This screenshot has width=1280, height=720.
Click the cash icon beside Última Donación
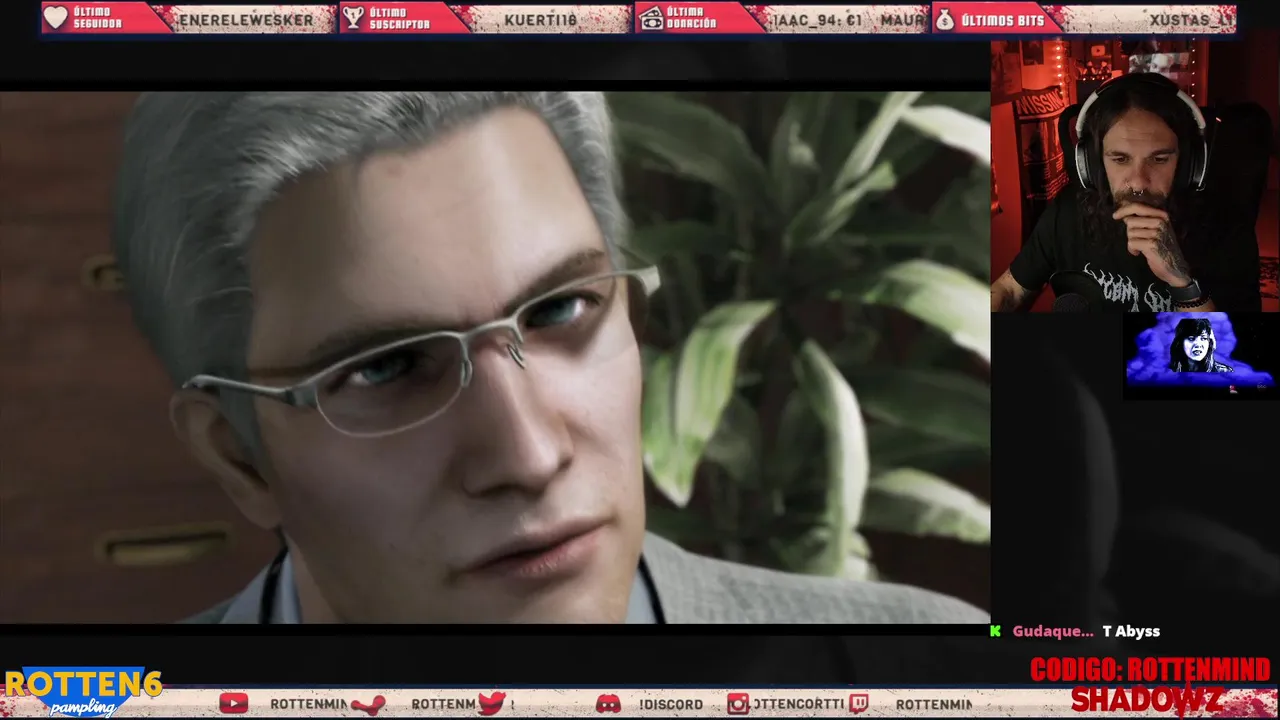point(650,18)
